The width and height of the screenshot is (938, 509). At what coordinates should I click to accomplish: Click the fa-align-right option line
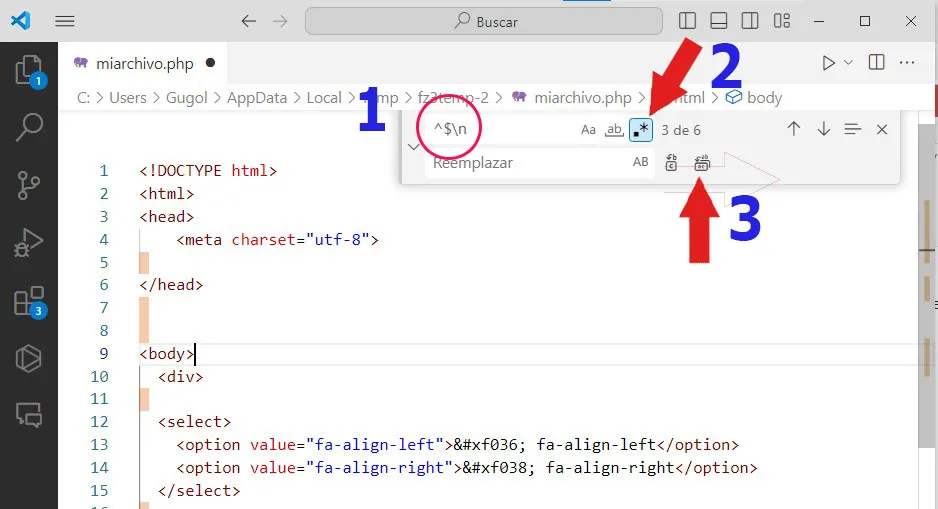[x=467, y=468]
